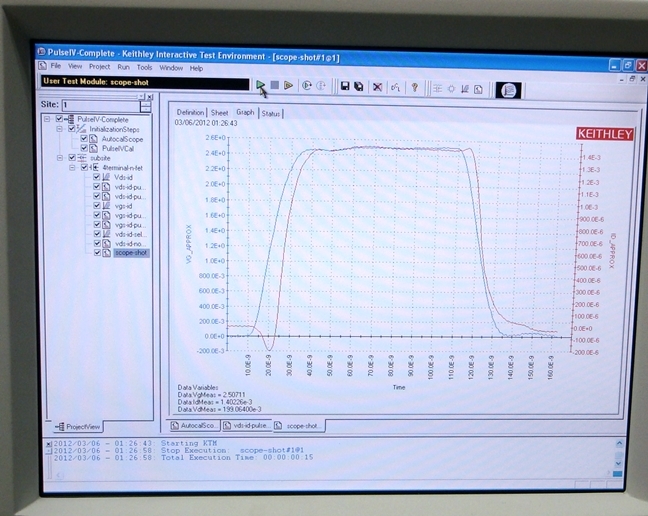The width and height of the screenshot is (648, 516).
Task: Open the Run menu
Action: (x=124, y=67)
